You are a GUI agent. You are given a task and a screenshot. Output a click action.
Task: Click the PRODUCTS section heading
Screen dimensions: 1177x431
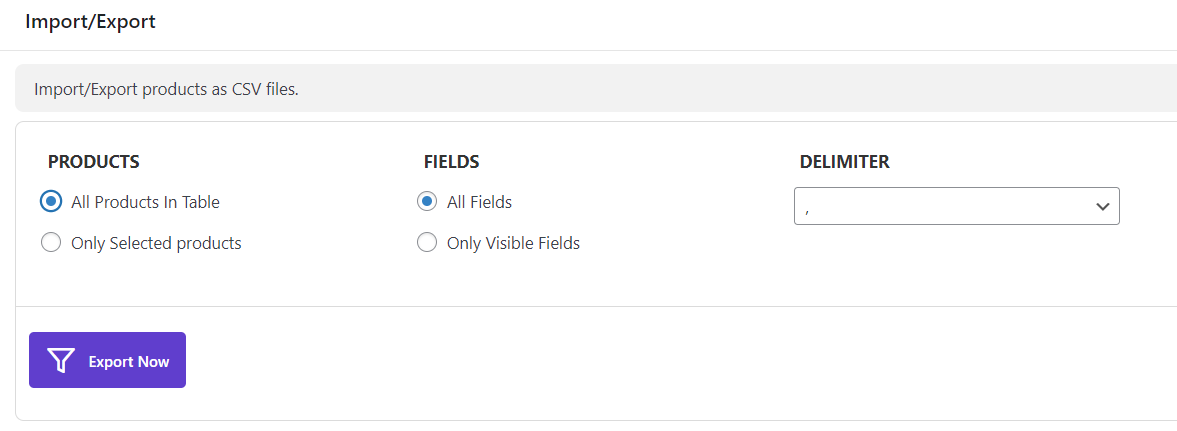(x=93, y=162)
